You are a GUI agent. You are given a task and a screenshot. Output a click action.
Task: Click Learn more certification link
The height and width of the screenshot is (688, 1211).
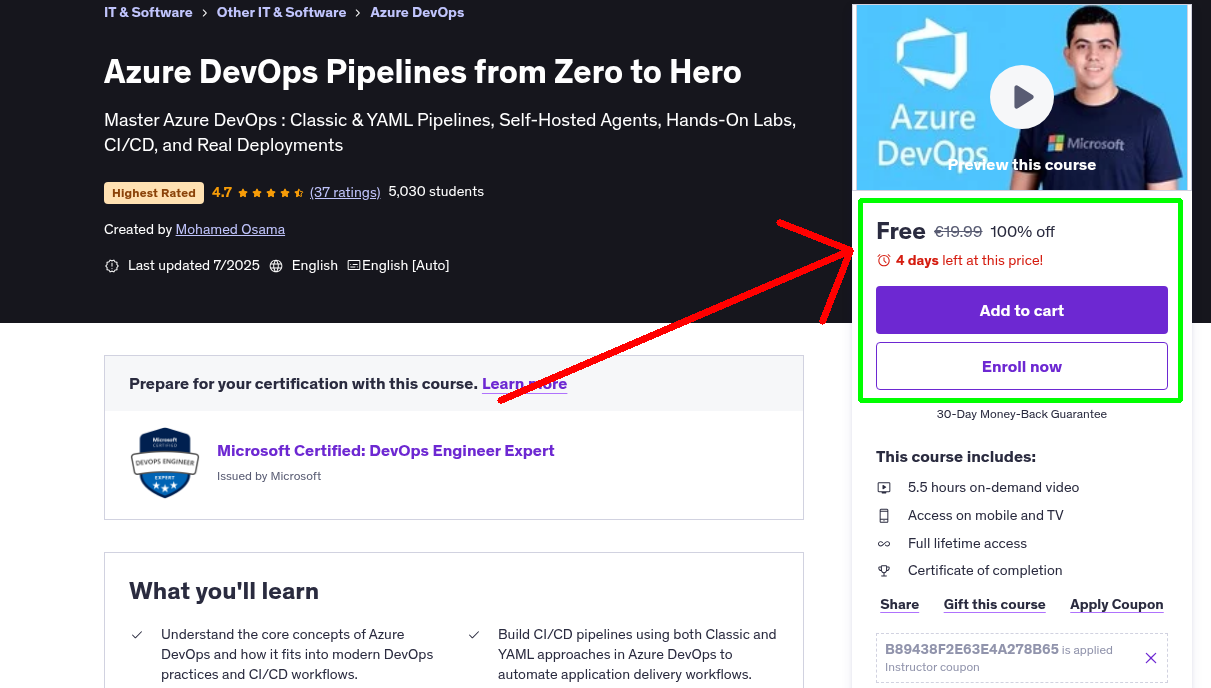(524, 384)
